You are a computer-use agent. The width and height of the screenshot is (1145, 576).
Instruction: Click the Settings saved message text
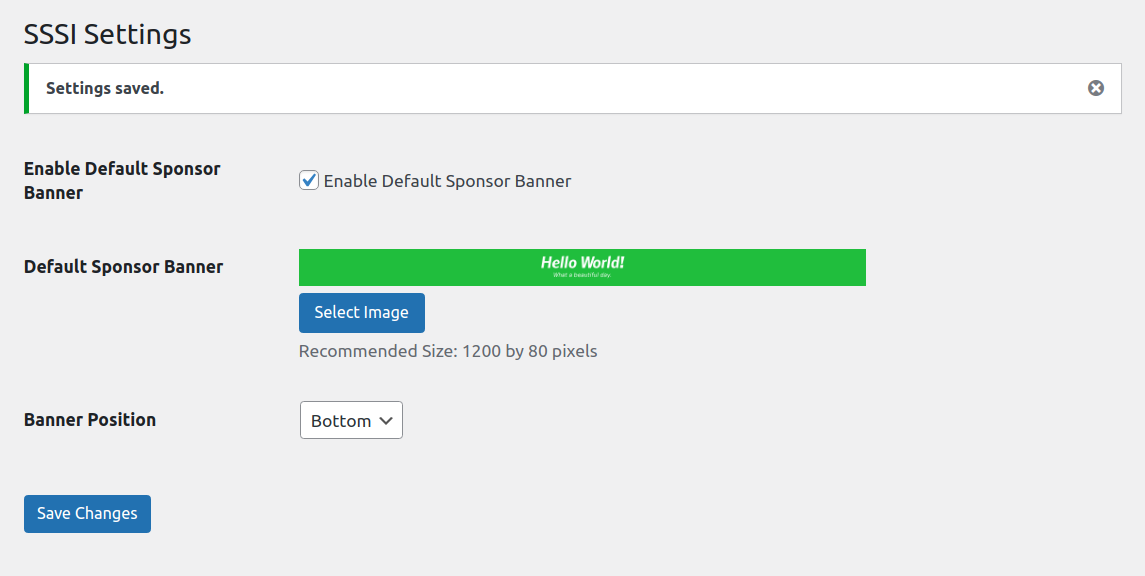[105, 88]
